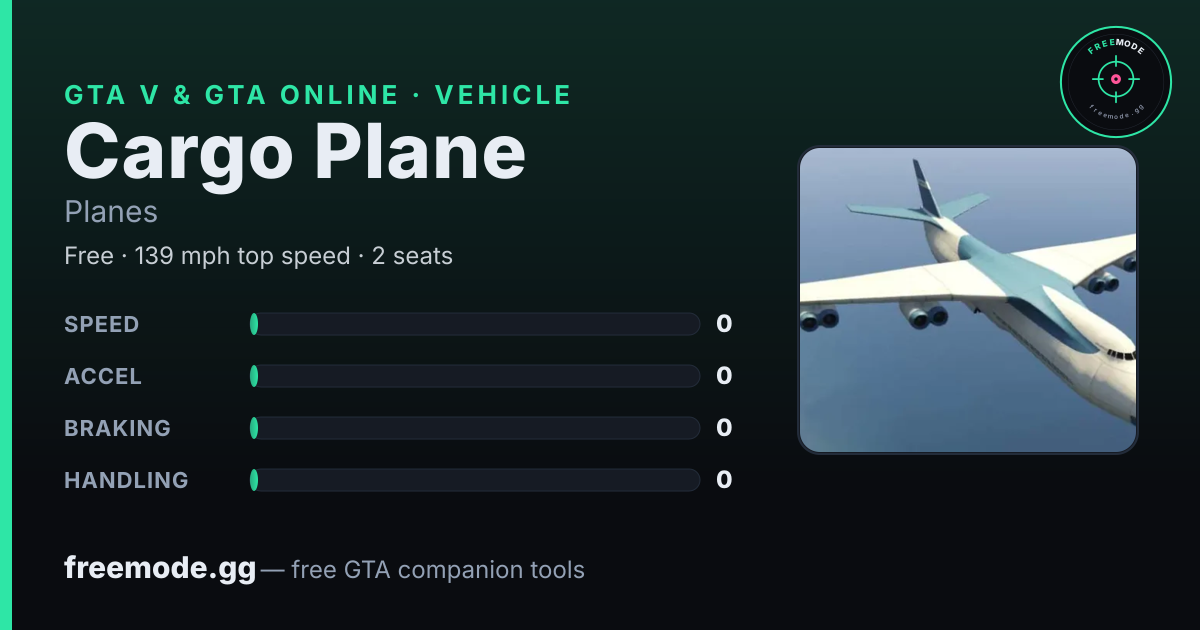Select the Planes category label
Image resolution: width=1200 pixels, height=630 pixels.
click(111, 212)
